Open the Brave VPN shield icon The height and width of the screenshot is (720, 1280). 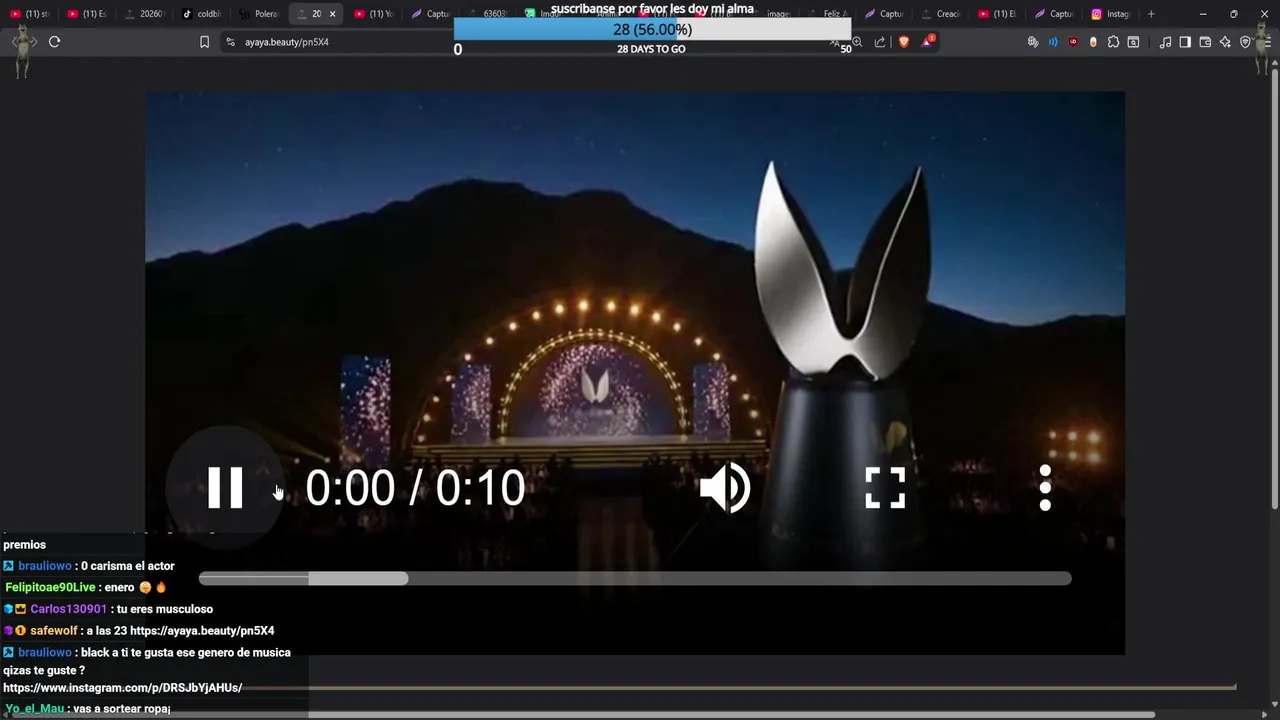pyautogui.click(x=1245, y=42)
